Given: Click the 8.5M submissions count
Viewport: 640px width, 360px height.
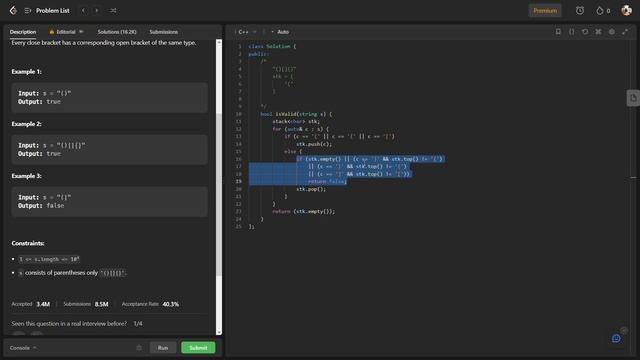Looking at the screenshot, I should (101, 304).
